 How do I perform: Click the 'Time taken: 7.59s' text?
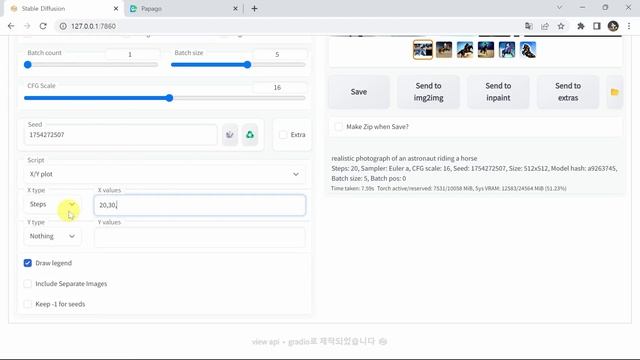click(x=352, y=189)
